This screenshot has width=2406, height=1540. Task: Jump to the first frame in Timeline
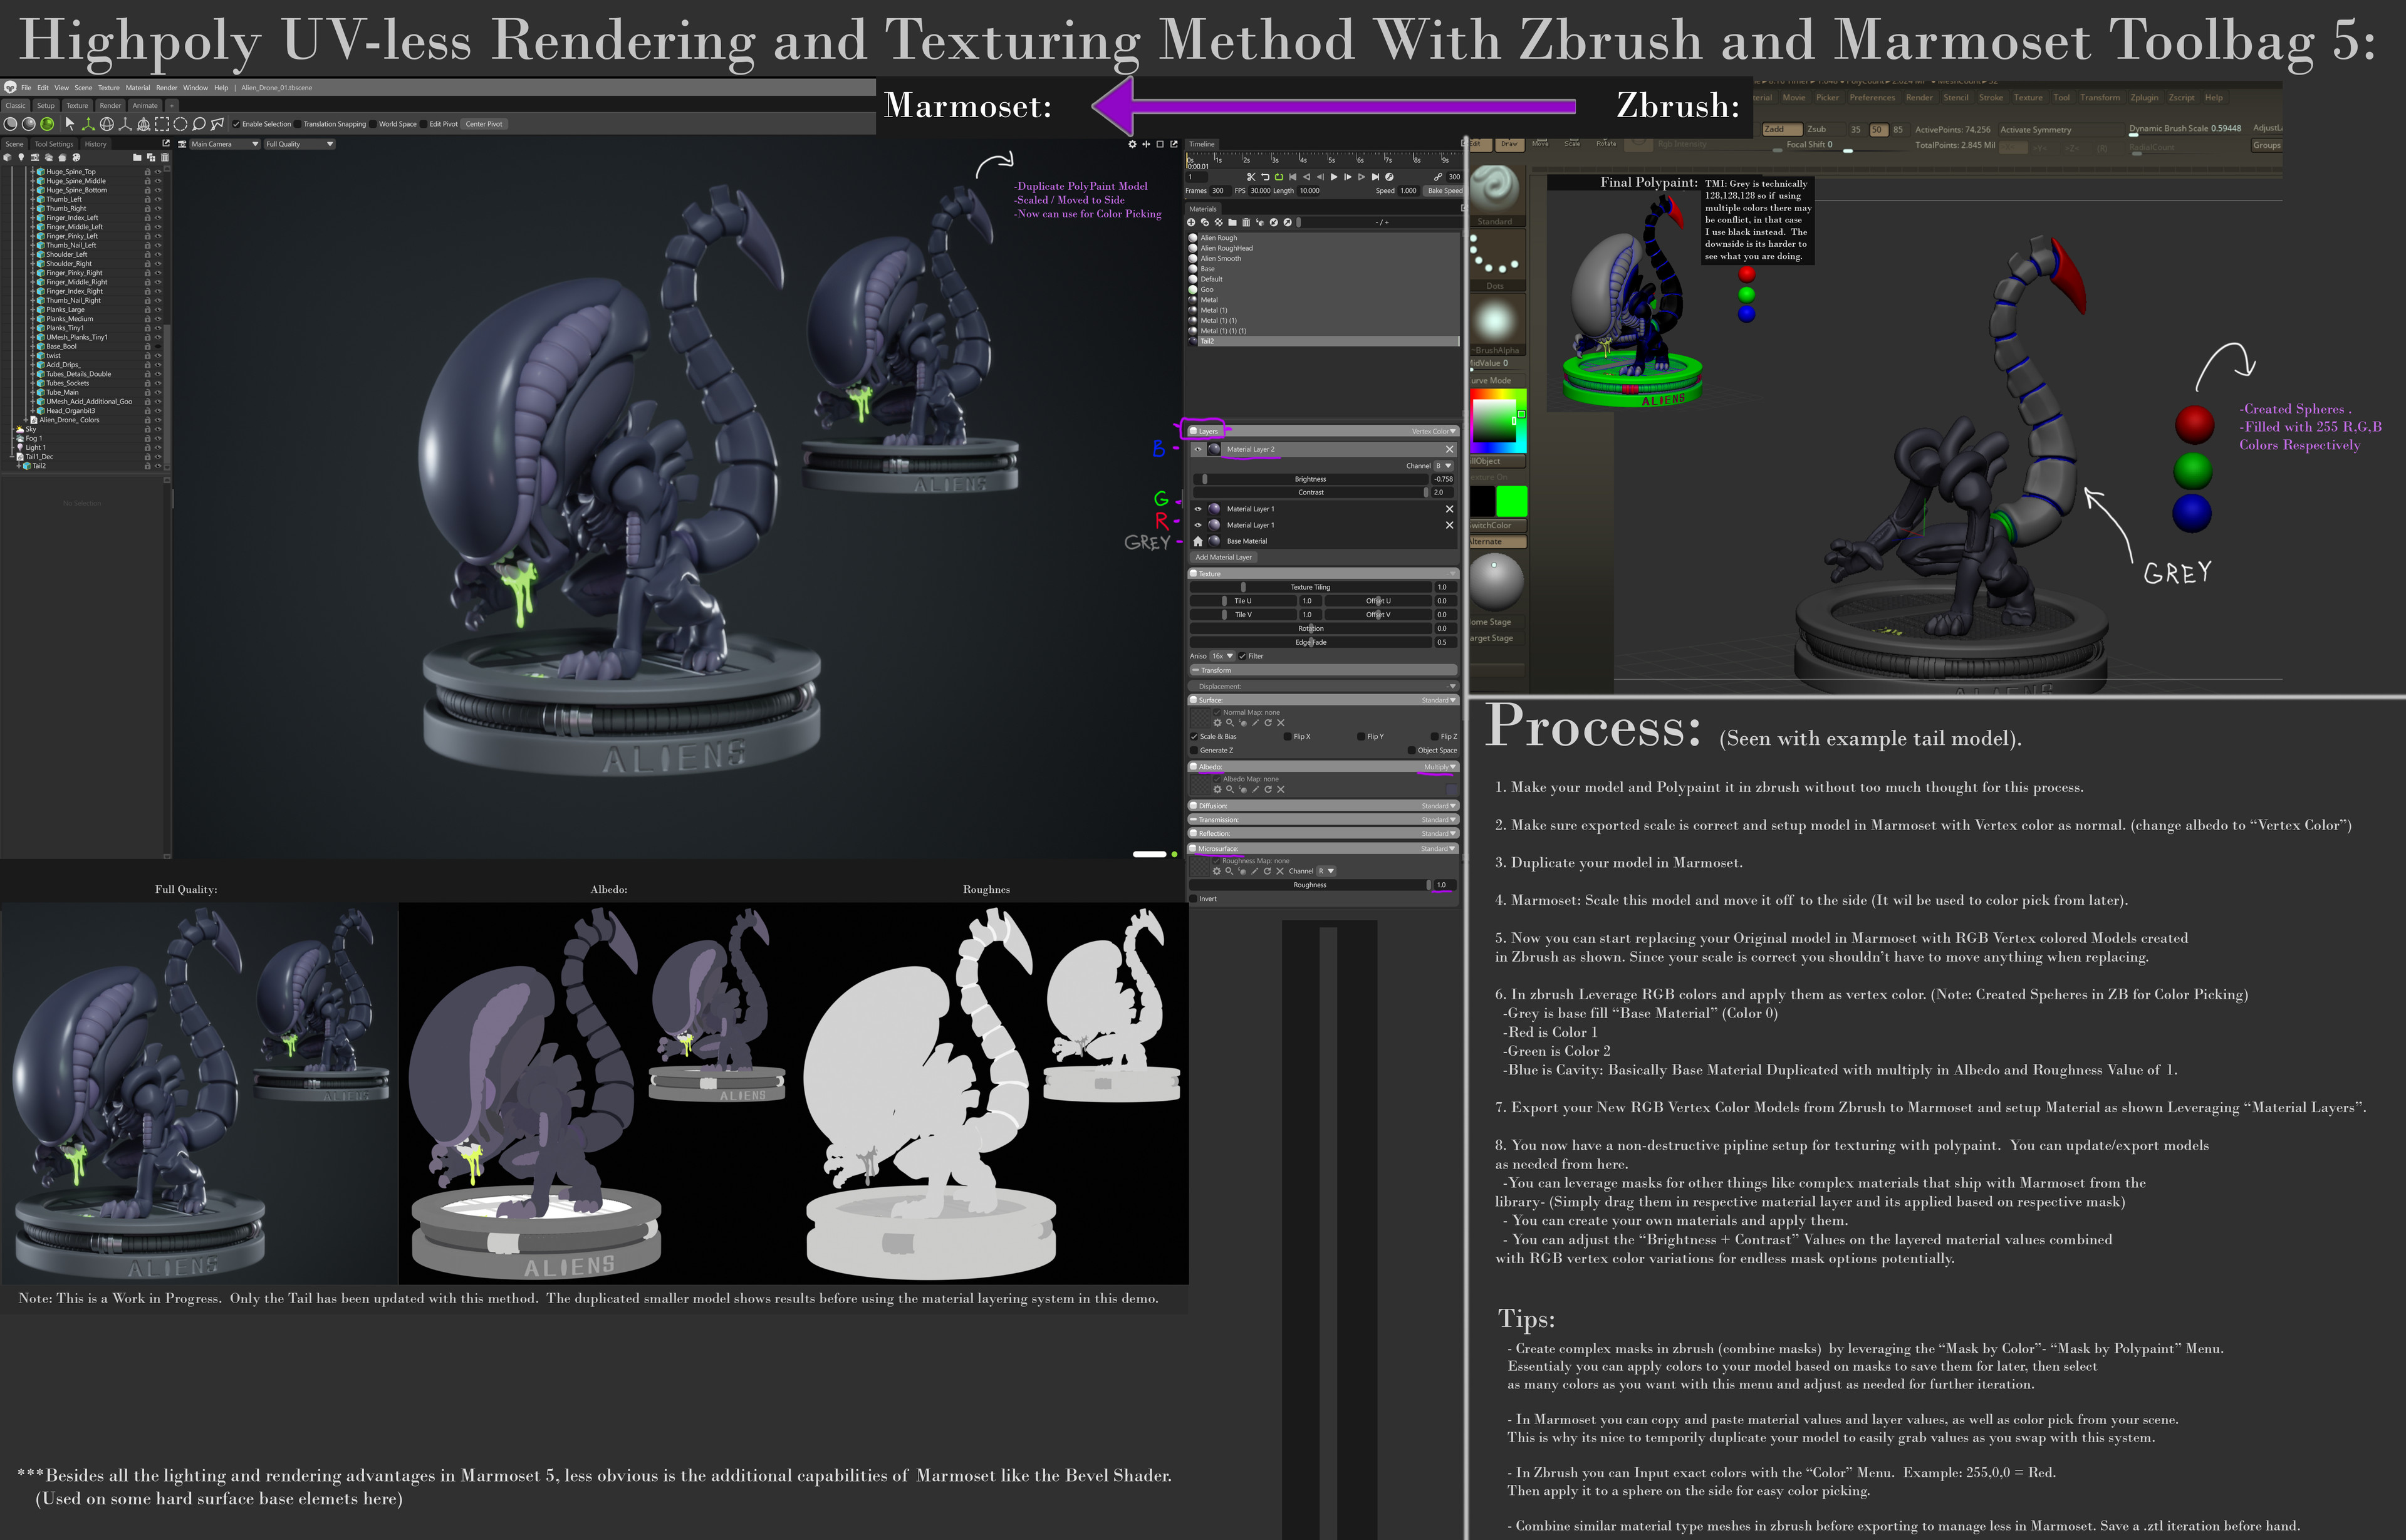[x=1292, y=177]
